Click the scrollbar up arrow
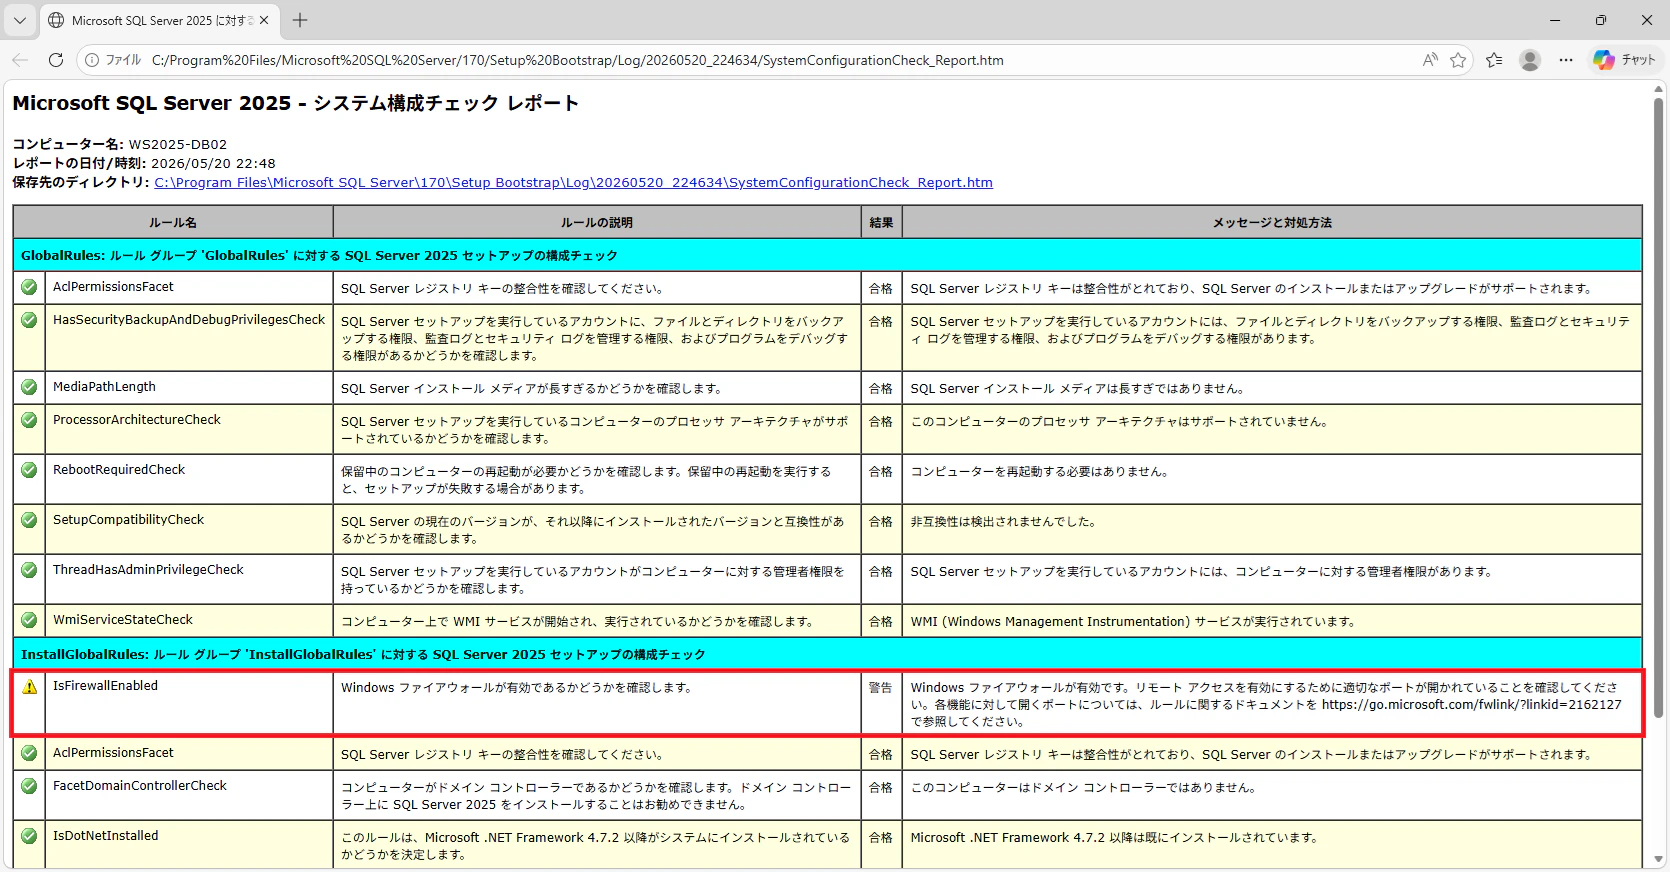 [x=1659, y=88]
